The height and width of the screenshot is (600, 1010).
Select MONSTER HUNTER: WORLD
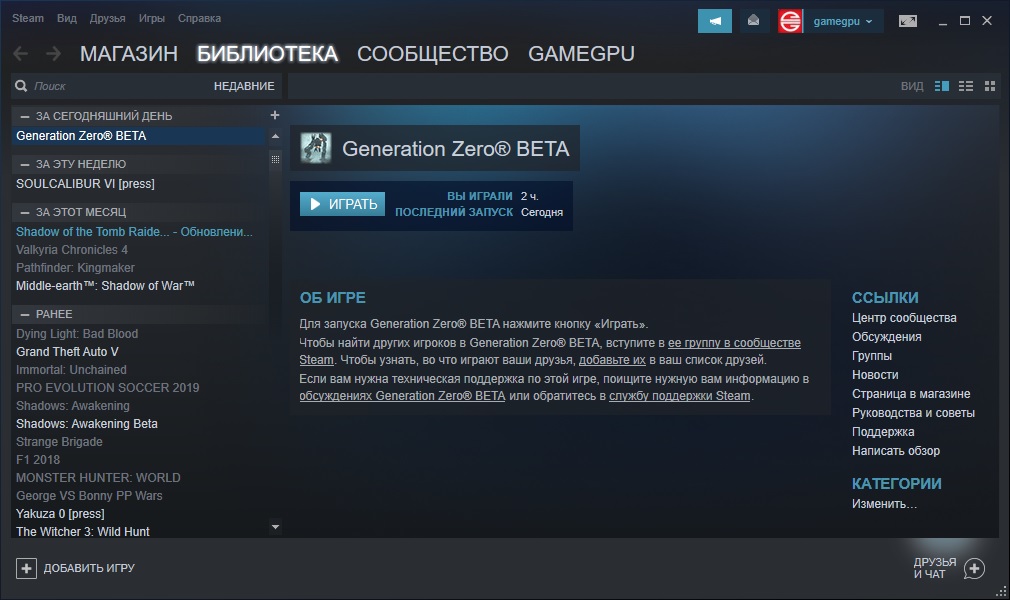[x=138, y=478]
